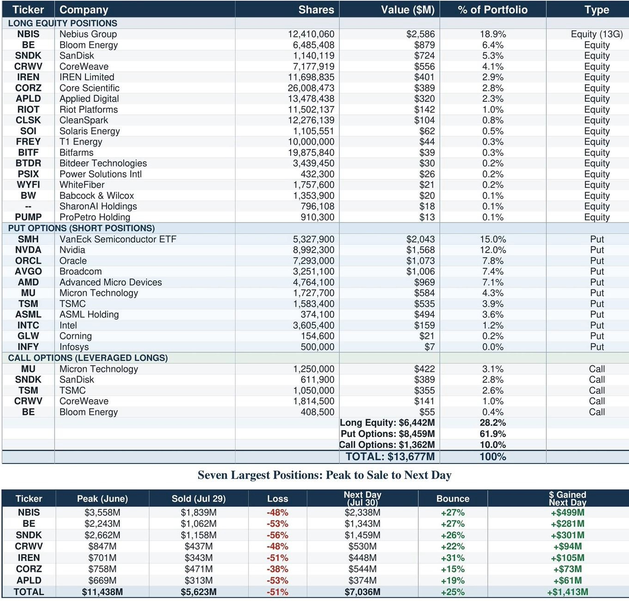This screenshot has width=629, height=601.
Task: Select the SharonAI Holdings company cell
Action: [x=98, y=206]
